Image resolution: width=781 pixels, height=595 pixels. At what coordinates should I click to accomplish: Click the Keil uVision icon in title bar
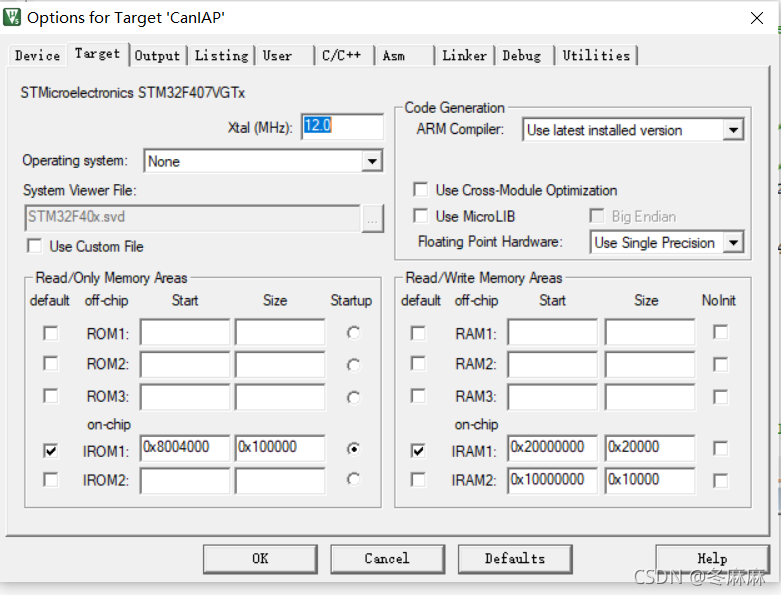12,17
